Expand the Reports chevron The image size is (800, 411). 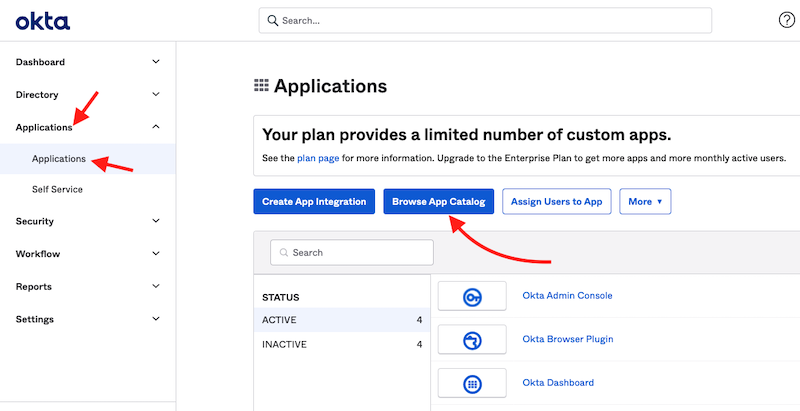coord(156,286)
